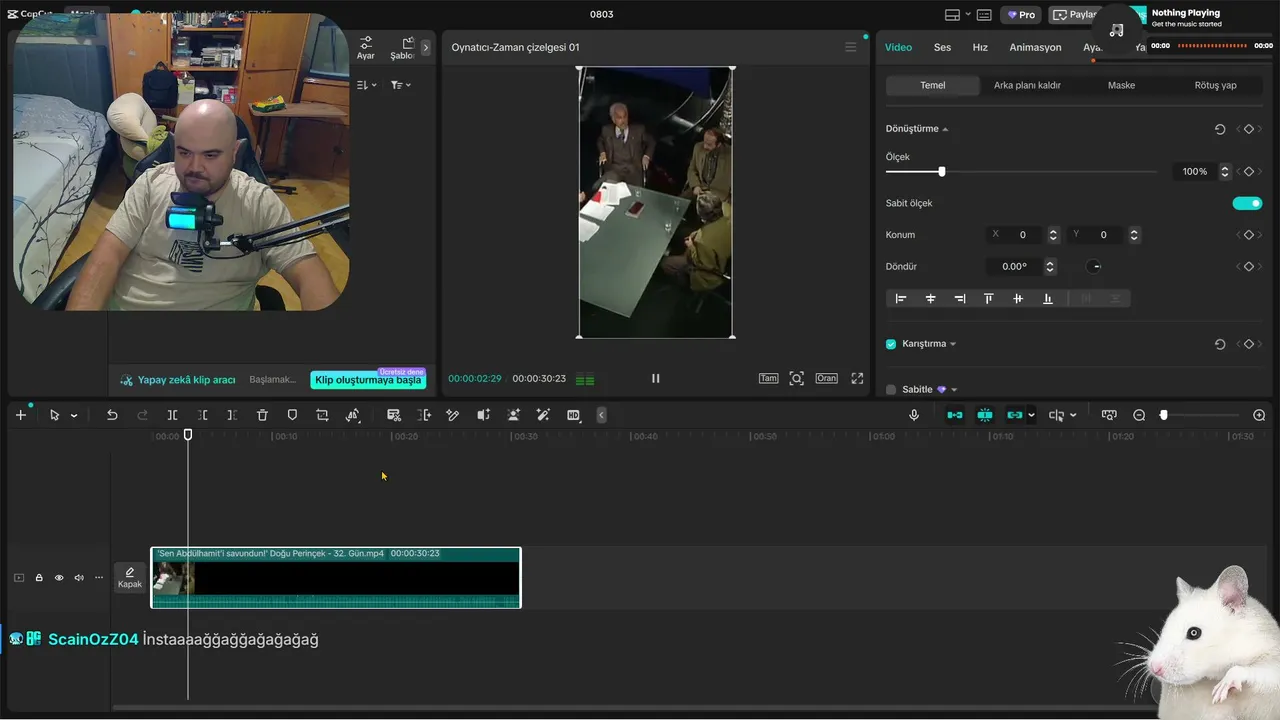Reset the Karıştırma blend settings
Screen dimensions: 1280x720
[1220, 344]
